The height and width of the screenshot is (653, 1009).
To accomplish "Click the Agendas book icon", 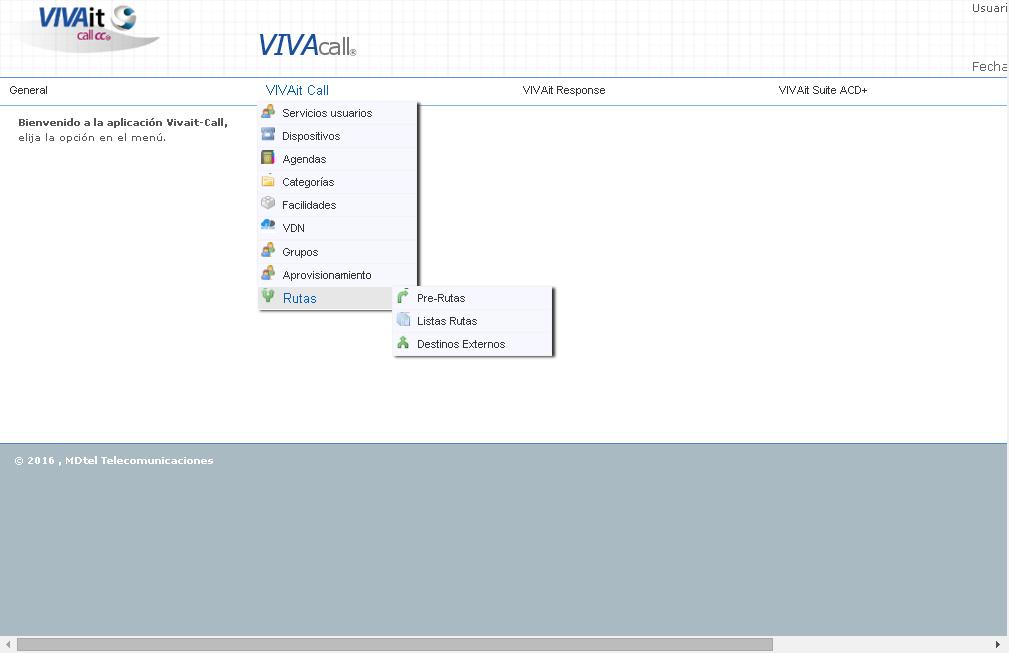I will pos(268,158).
